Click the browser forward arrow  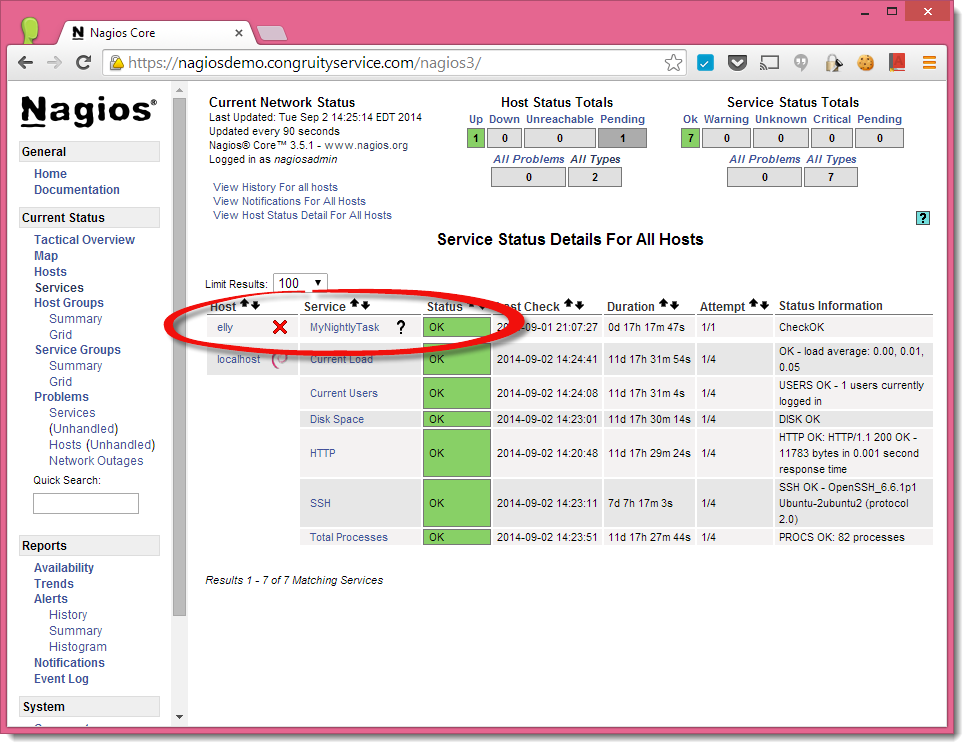pos(54,62)
